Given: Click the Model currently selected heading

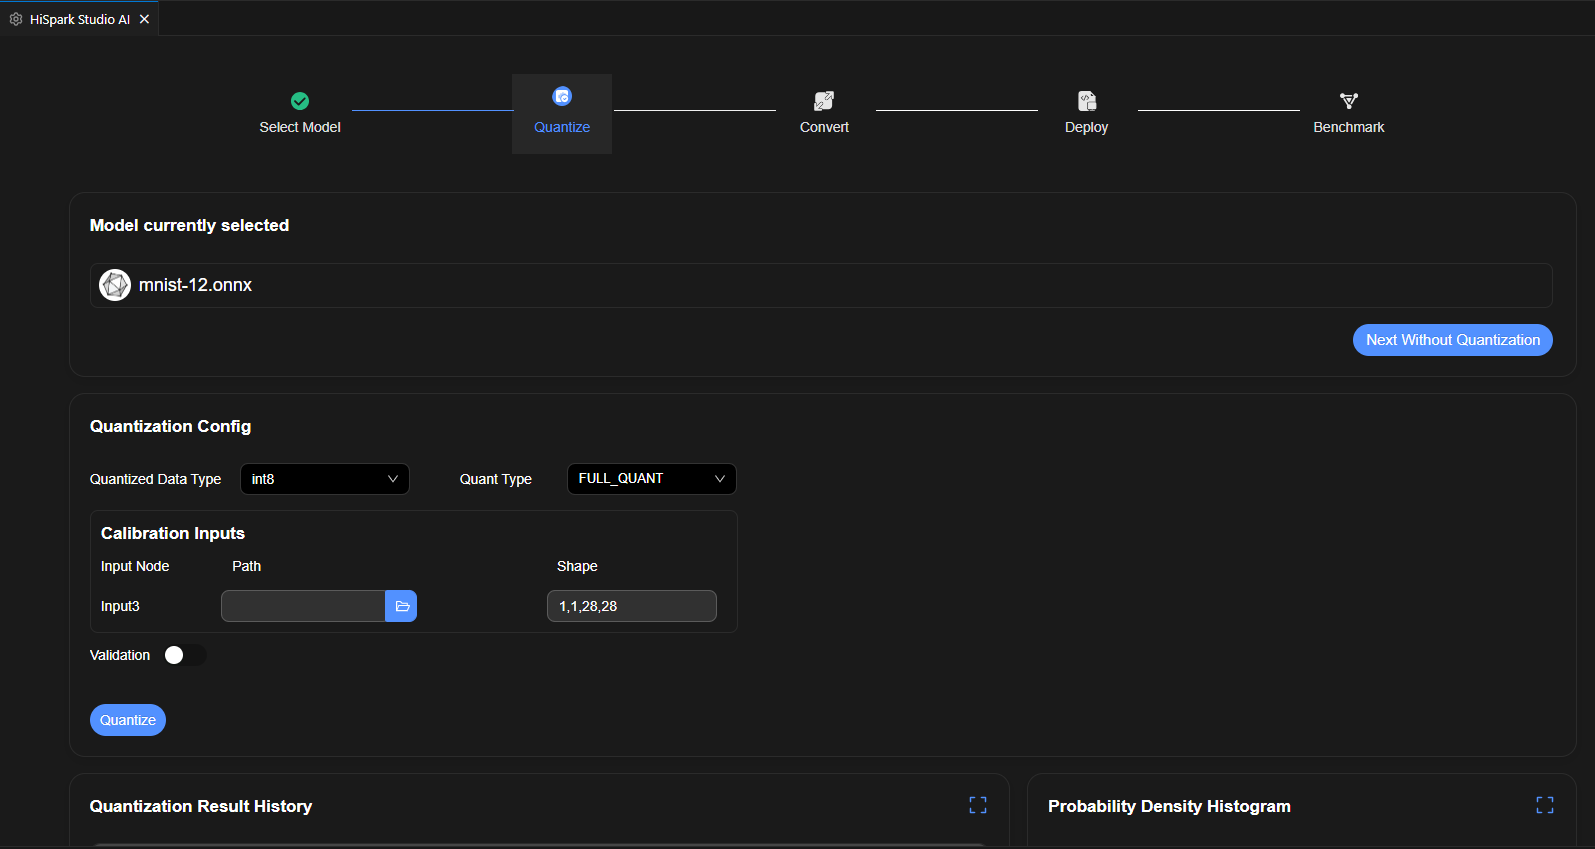Looking at the screenshot, I should (189, 225).
